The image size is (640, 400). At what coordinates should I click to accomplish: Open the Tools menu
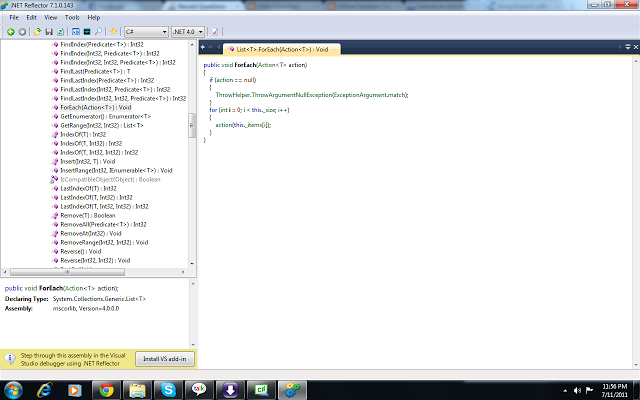point(72,18)
